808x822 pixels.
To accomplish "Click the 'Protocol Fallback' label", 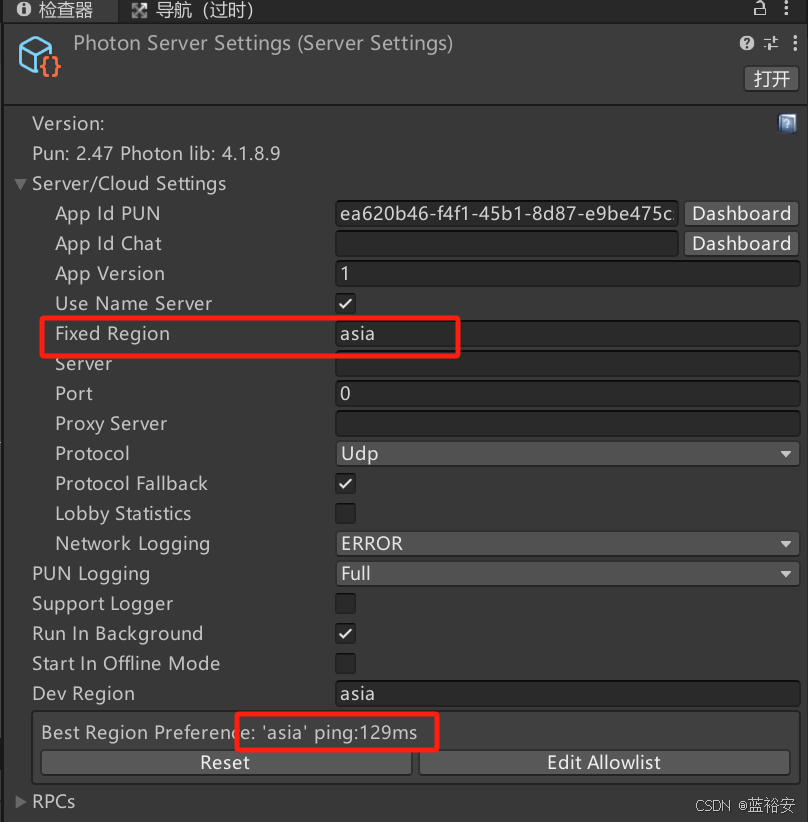I will click(132, 483).
